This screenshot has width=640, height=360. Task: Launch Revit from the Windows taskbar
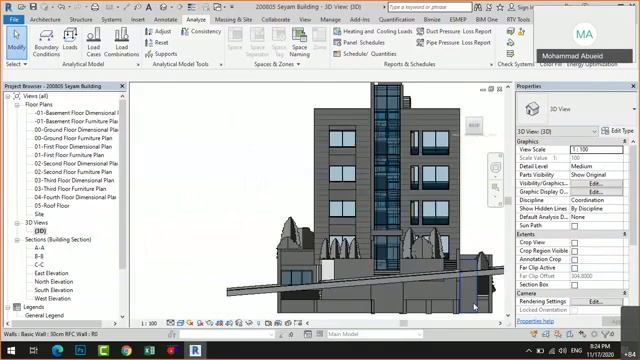(x=195, y=350)
